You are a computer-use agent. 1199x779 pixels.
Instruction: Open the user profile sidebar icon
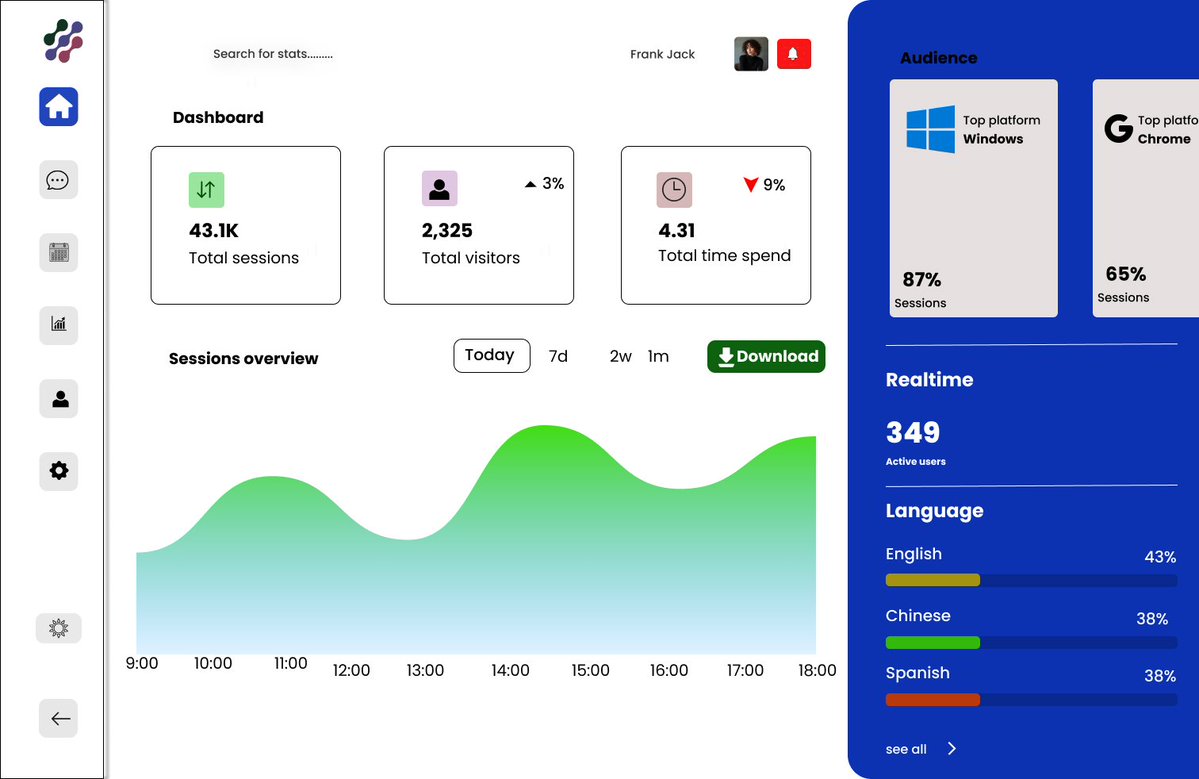58,398
